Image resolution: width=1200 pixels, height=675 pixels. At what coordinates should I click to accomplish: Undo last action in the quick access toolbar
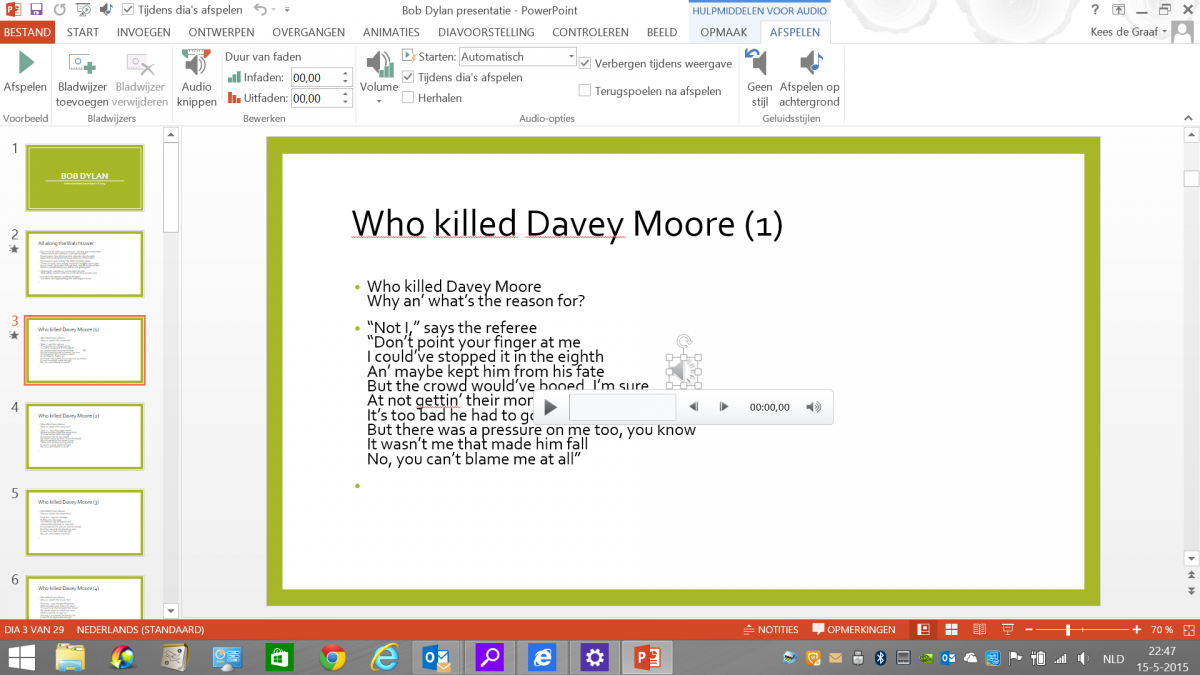(x=259, y=10)
